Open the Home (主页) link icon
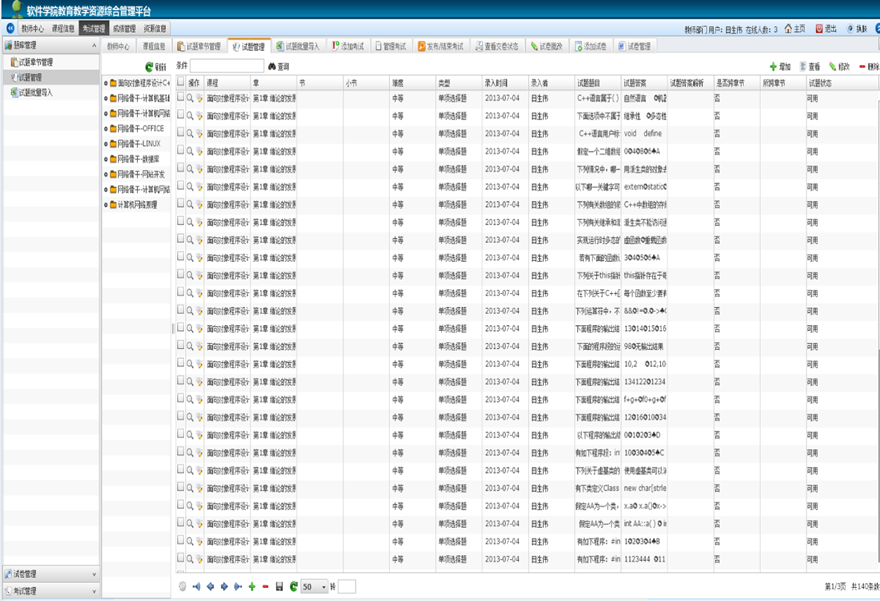Screen dimensions: 880x601 coord(789,29)
